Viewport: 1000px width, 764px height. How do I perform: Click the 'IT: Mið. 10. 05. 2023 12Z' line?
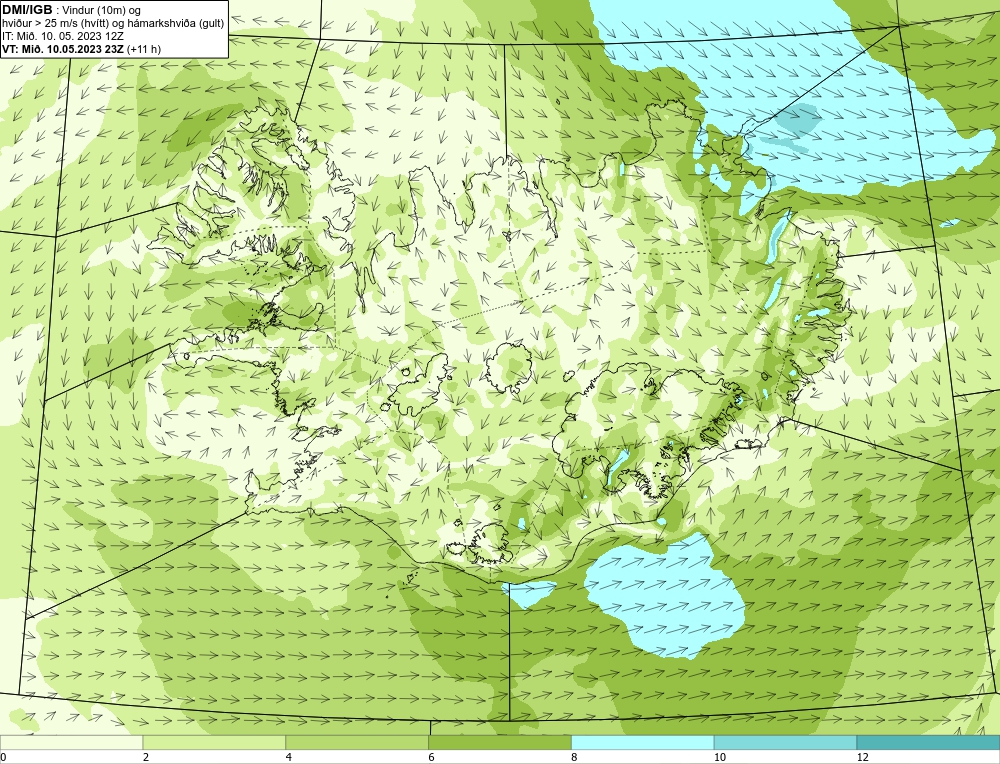coord(62,36)
